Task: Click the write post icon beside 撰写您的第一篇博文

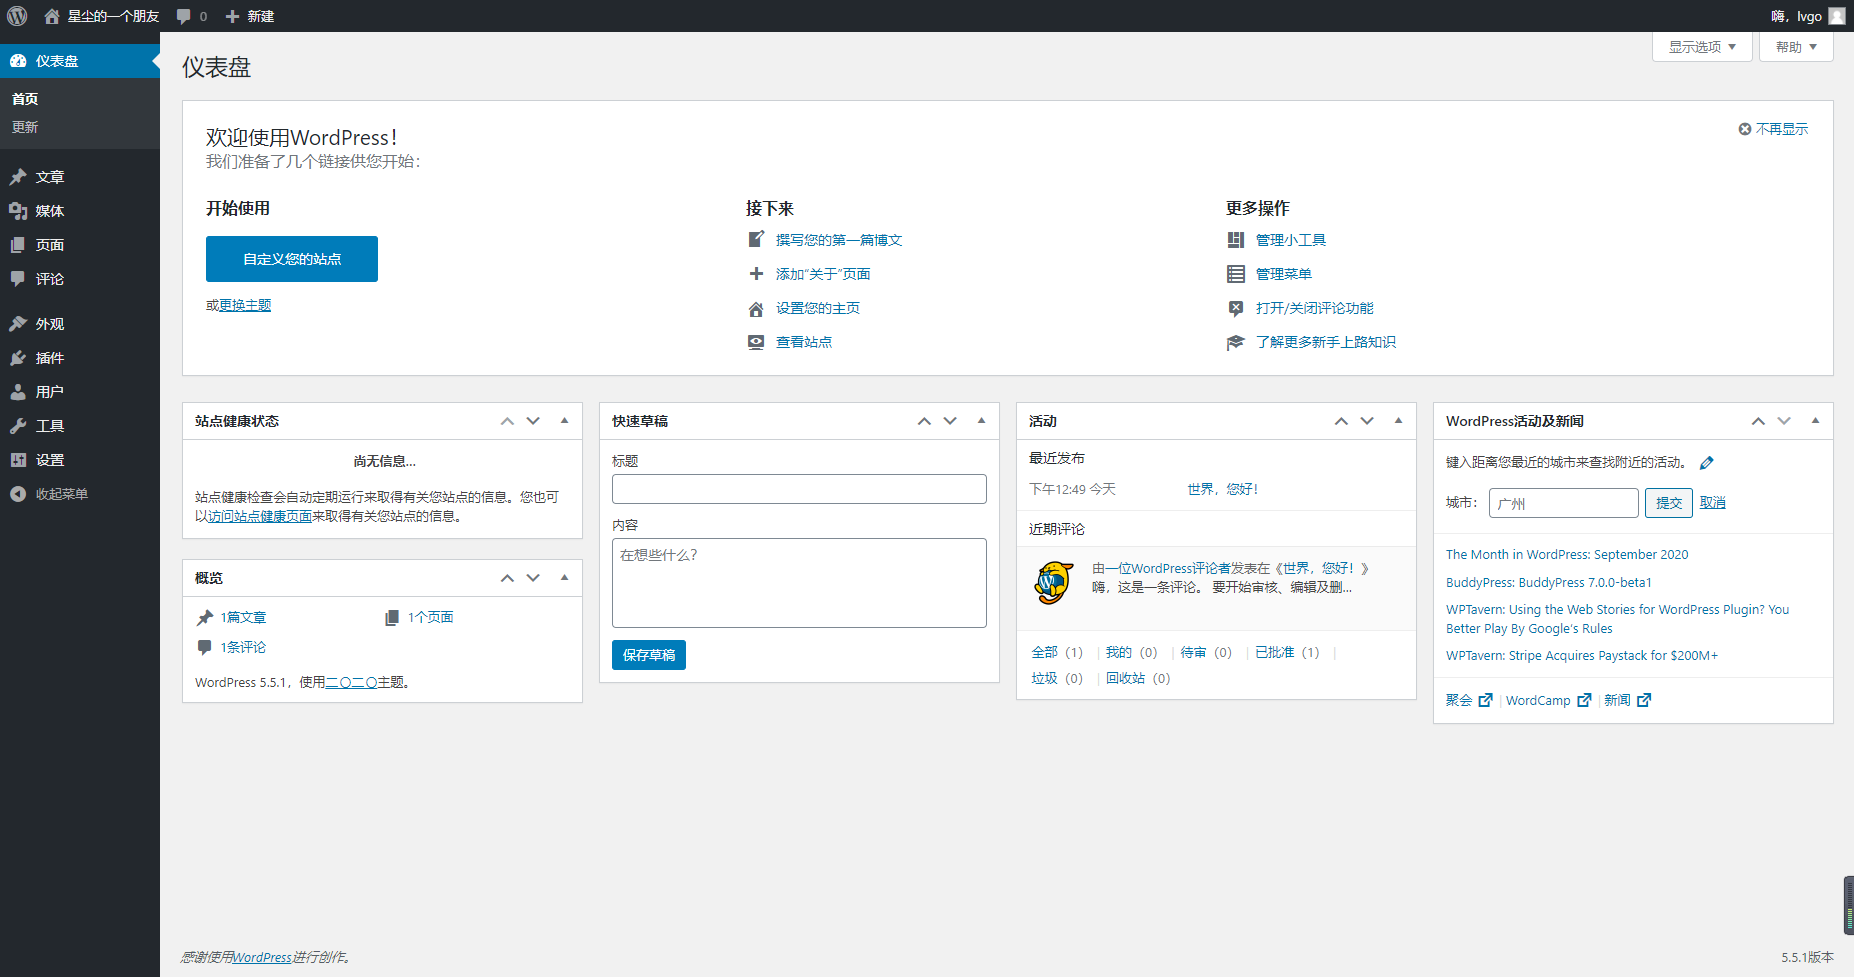Action: [756, 240]
